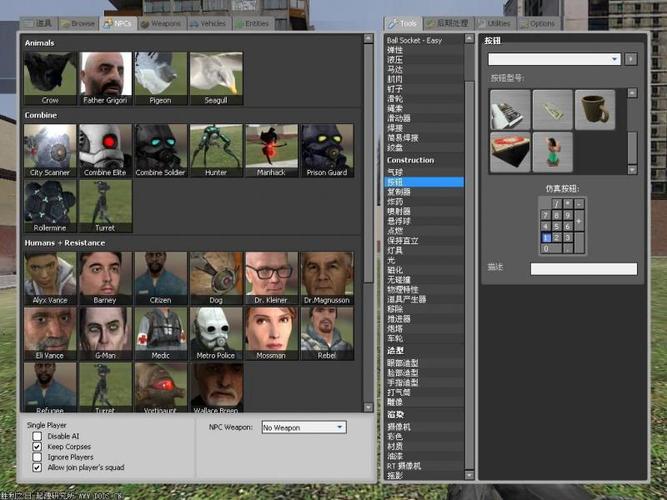Spawn Father Grigori from the Animals section
Viewport: 667px width, 500px height.
pos(105,78)
